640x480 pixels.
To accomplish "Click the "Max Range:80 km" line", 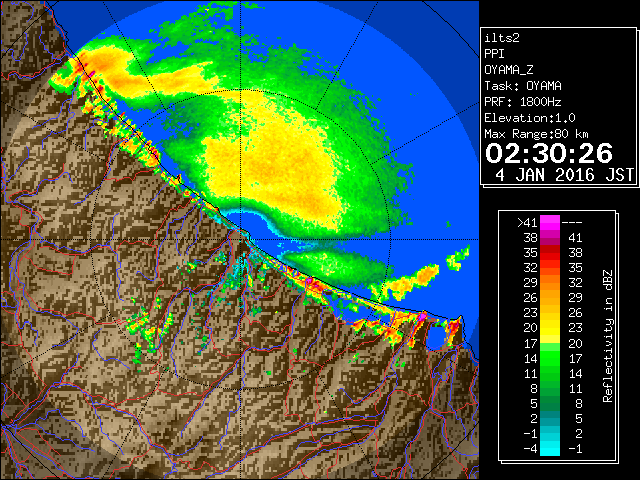I will point(536,134).
